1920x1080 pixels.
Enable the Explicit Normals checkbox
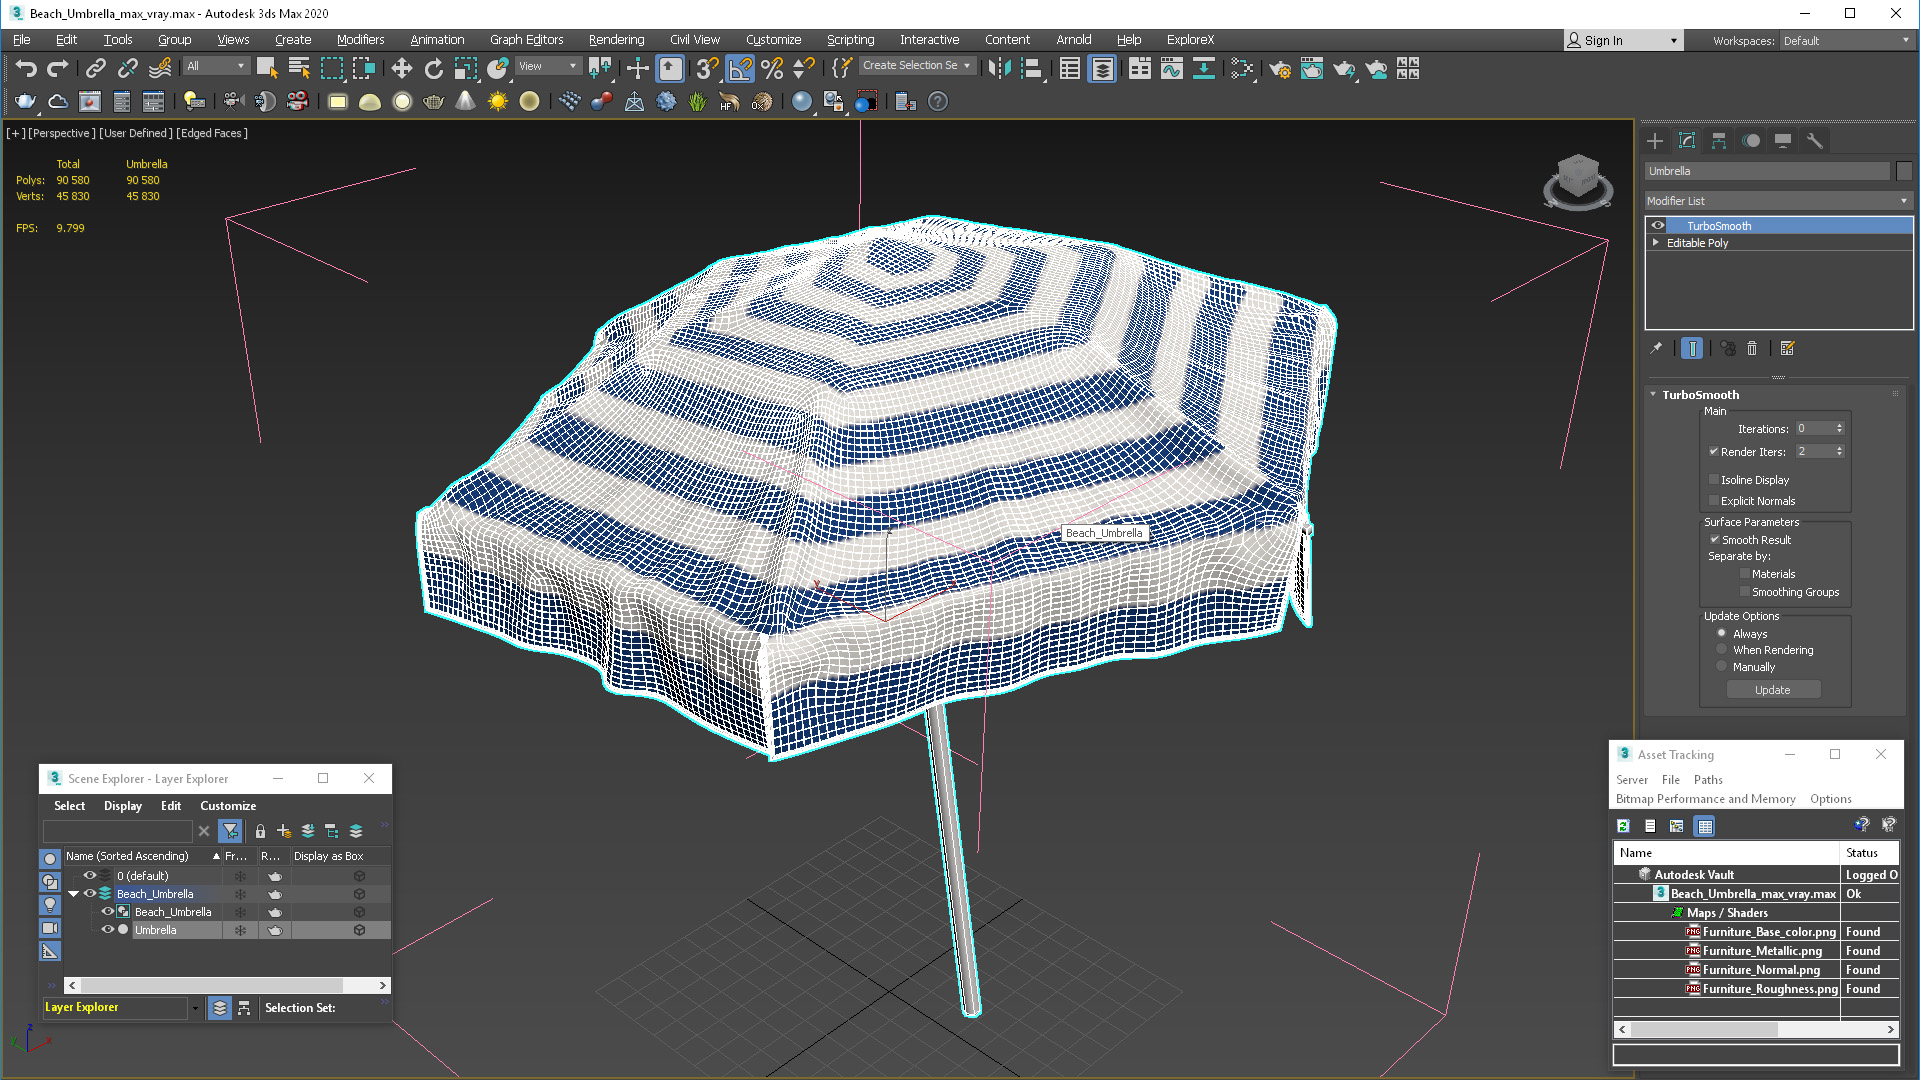tap(1714, 501)
